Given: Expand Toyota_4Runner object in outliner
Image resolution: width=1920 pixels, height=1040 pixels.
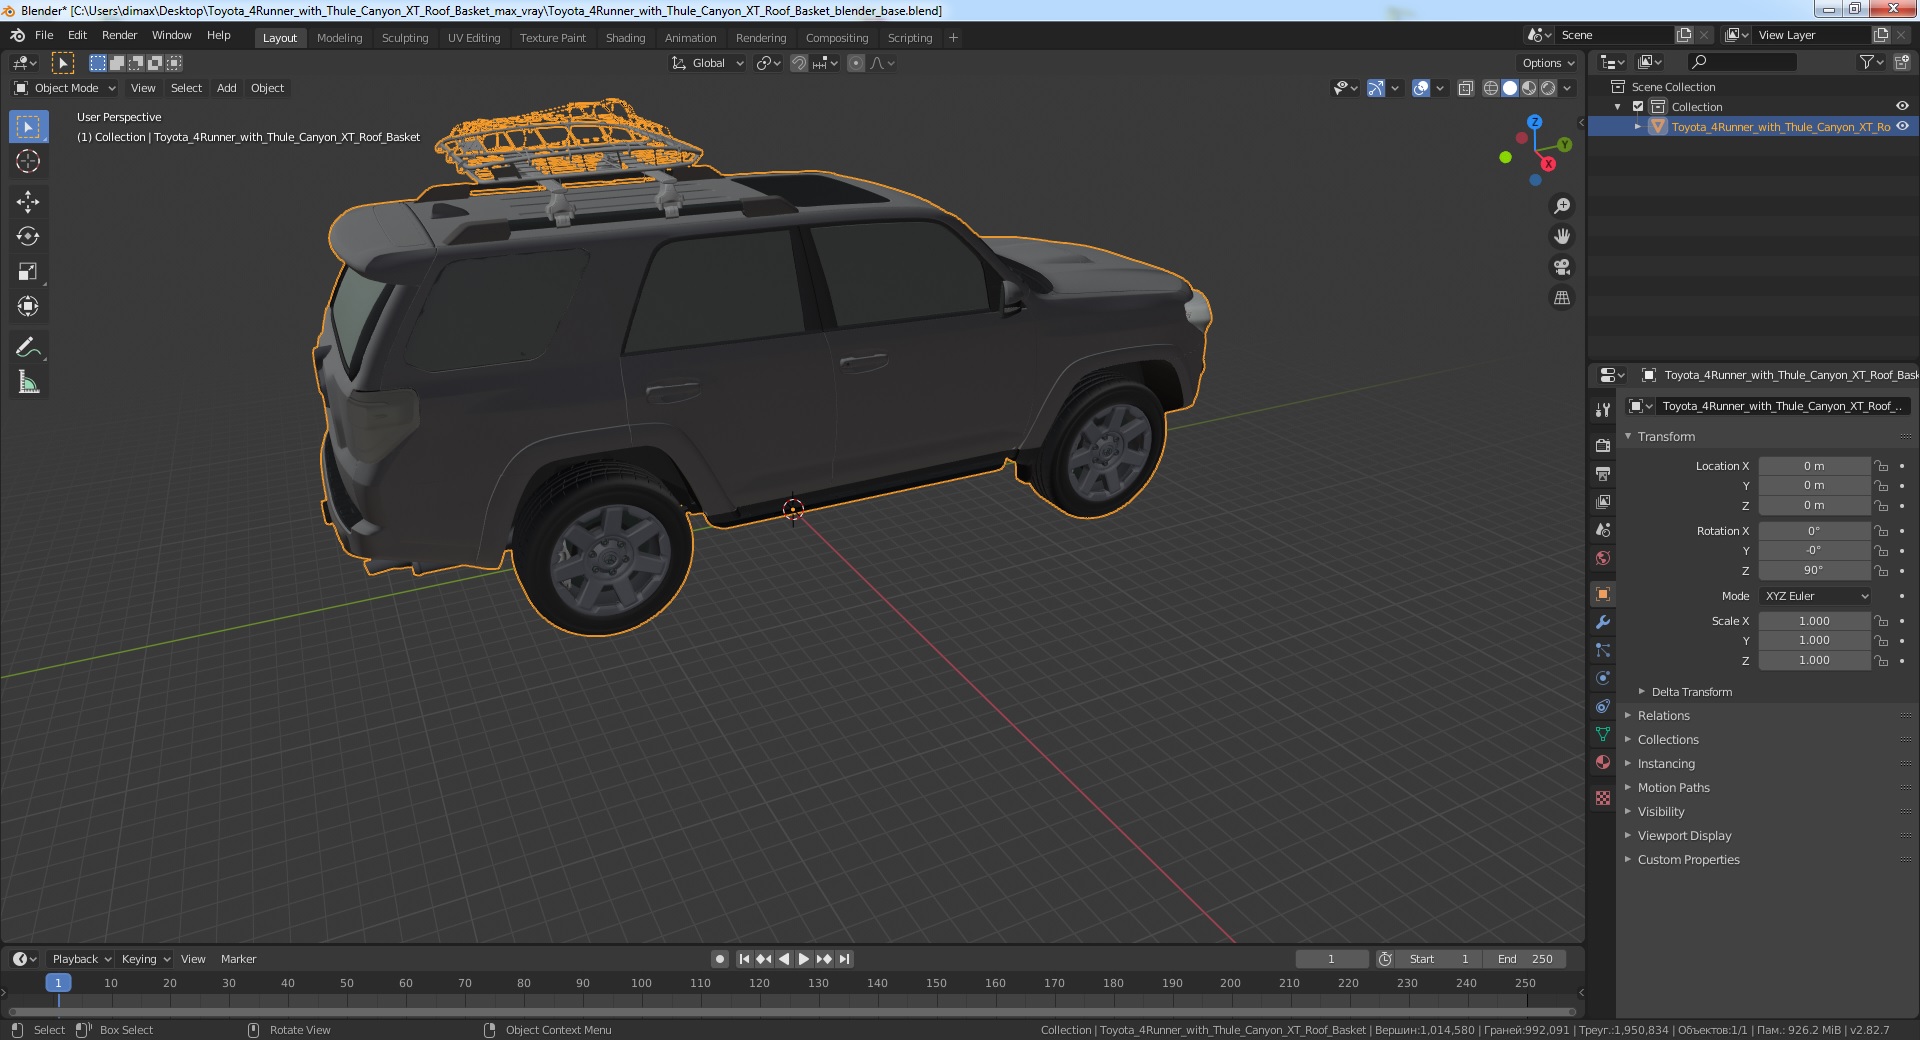Looking at the screenshot, I should click(x=1638, y=127).
